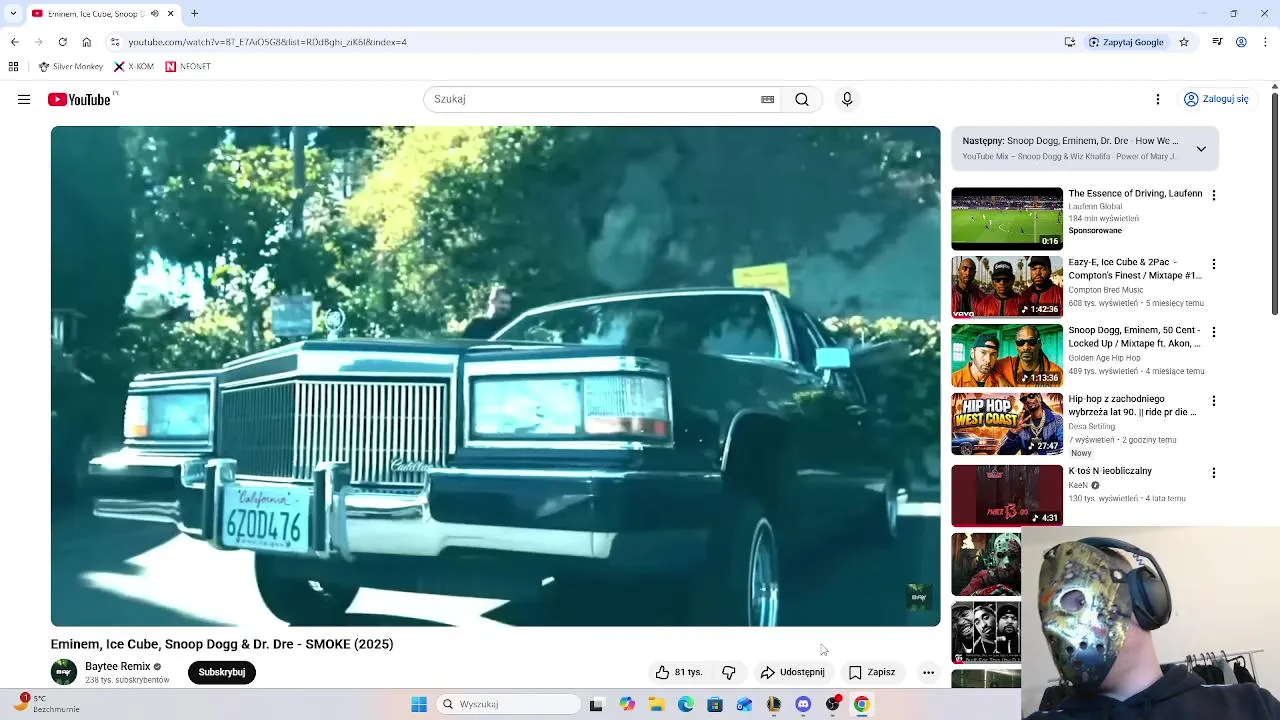View site information icon in address bar
Viewport: 1280px width, 720px height.
point(115,42)
